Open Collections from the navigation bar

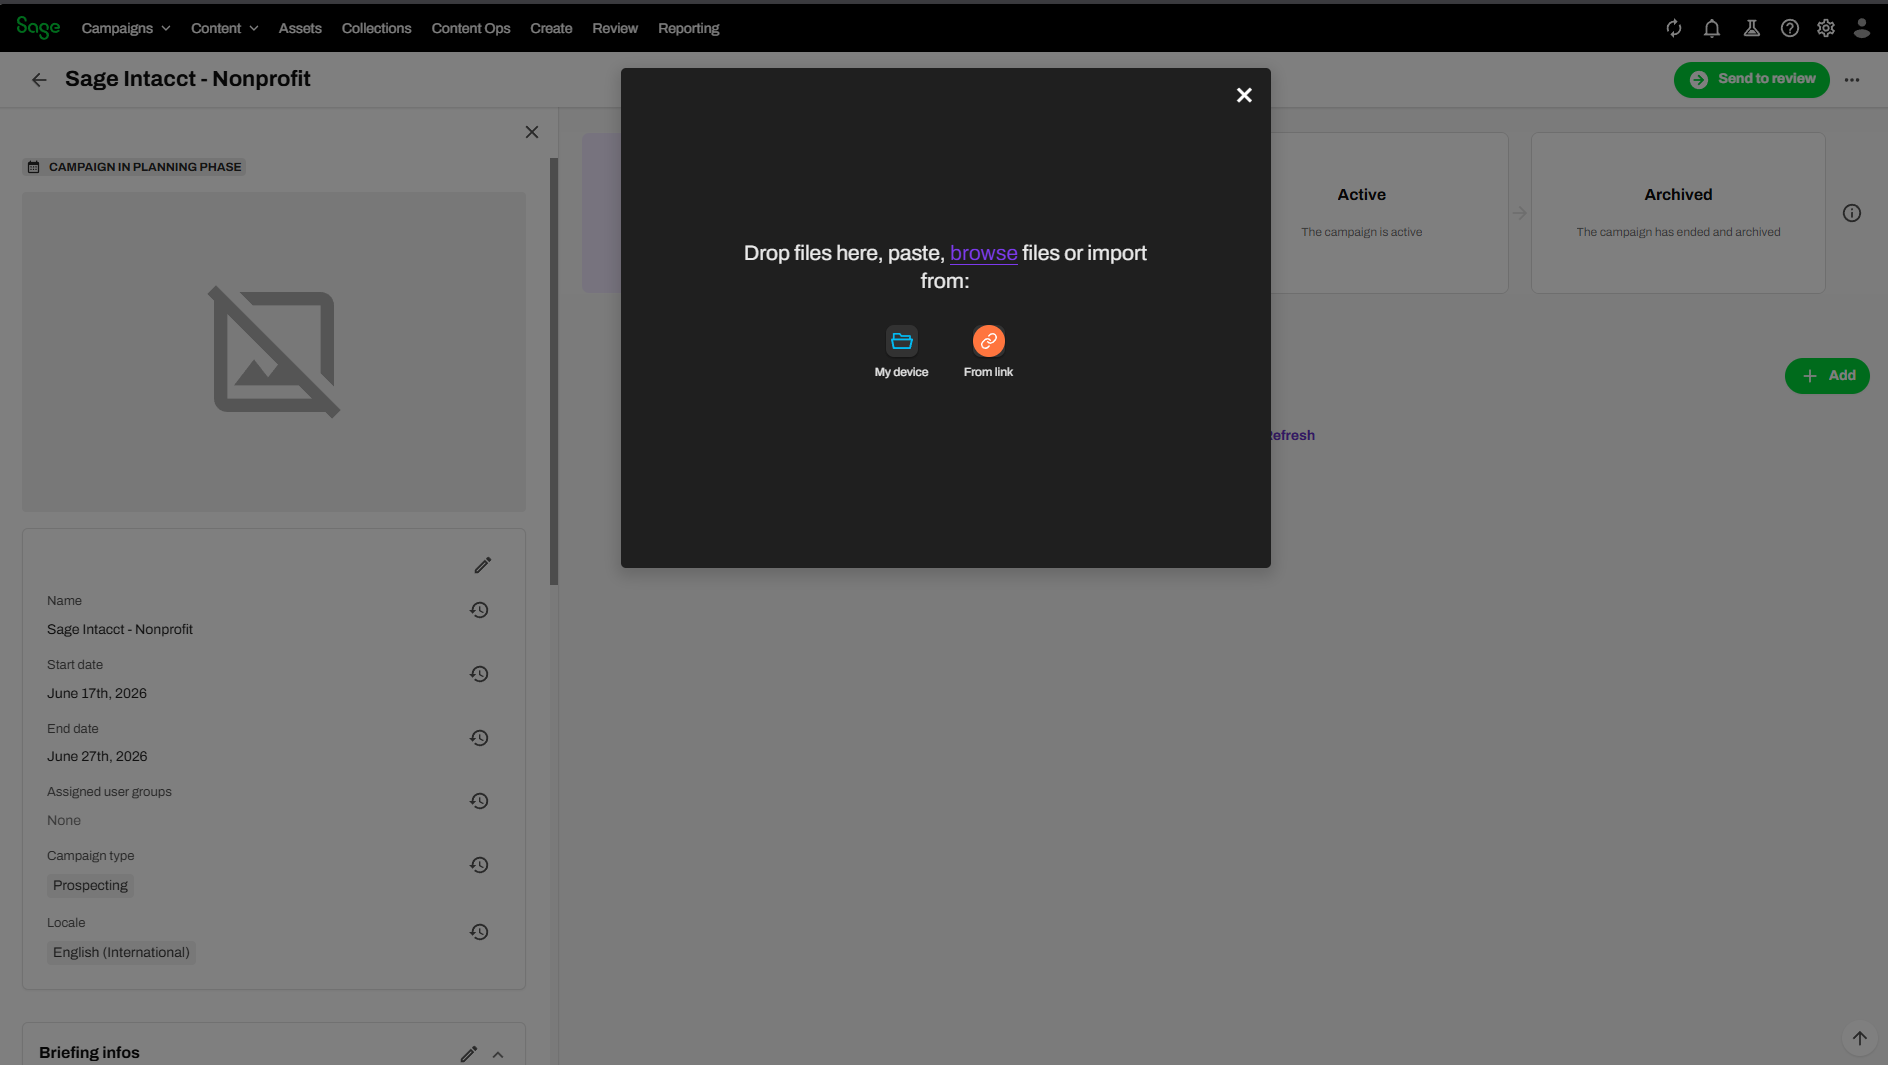pyautogui.click(x=376, y=28)
